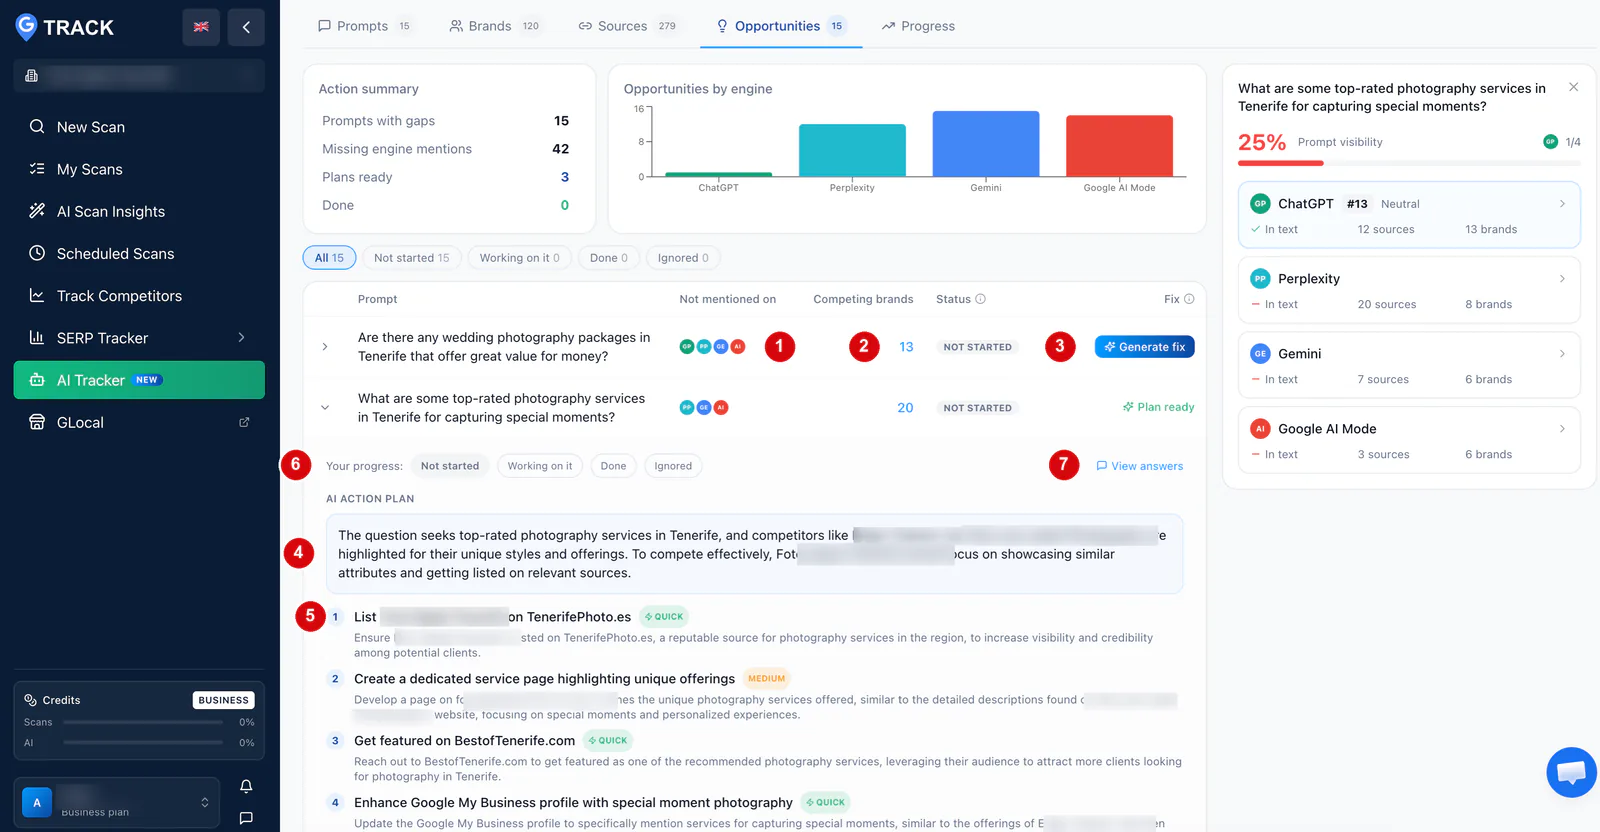Filter list by Not started 15

pyautogui.click(x=412, y=258)
